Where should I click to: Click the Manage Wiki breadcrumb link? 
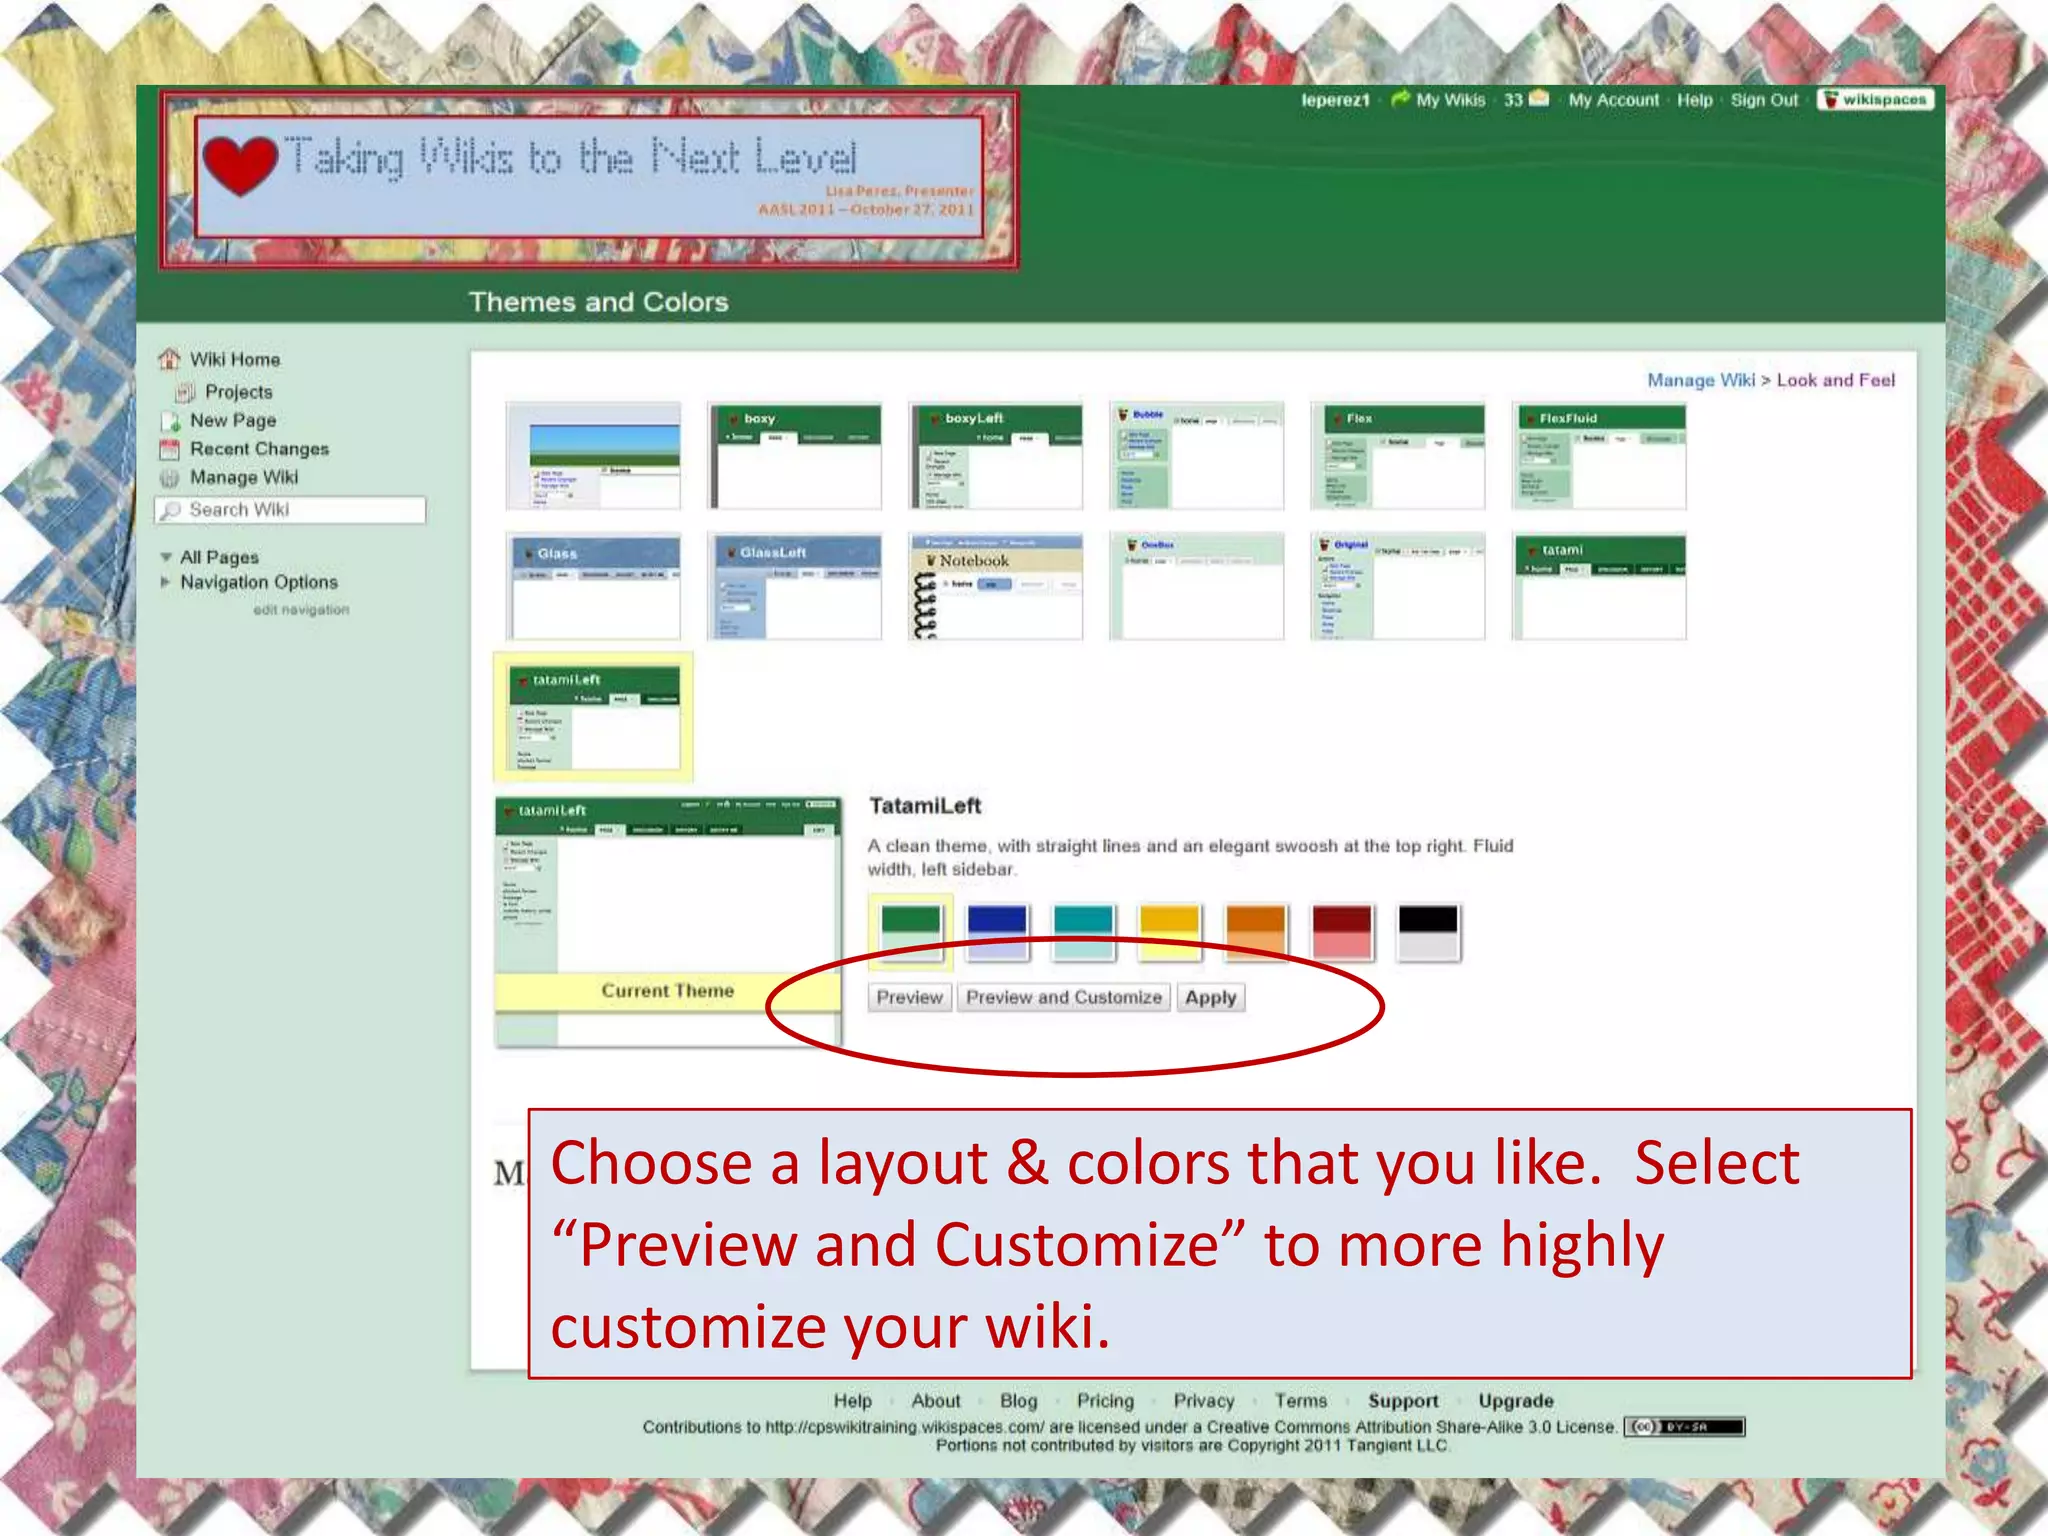[x=1700, y=380]
